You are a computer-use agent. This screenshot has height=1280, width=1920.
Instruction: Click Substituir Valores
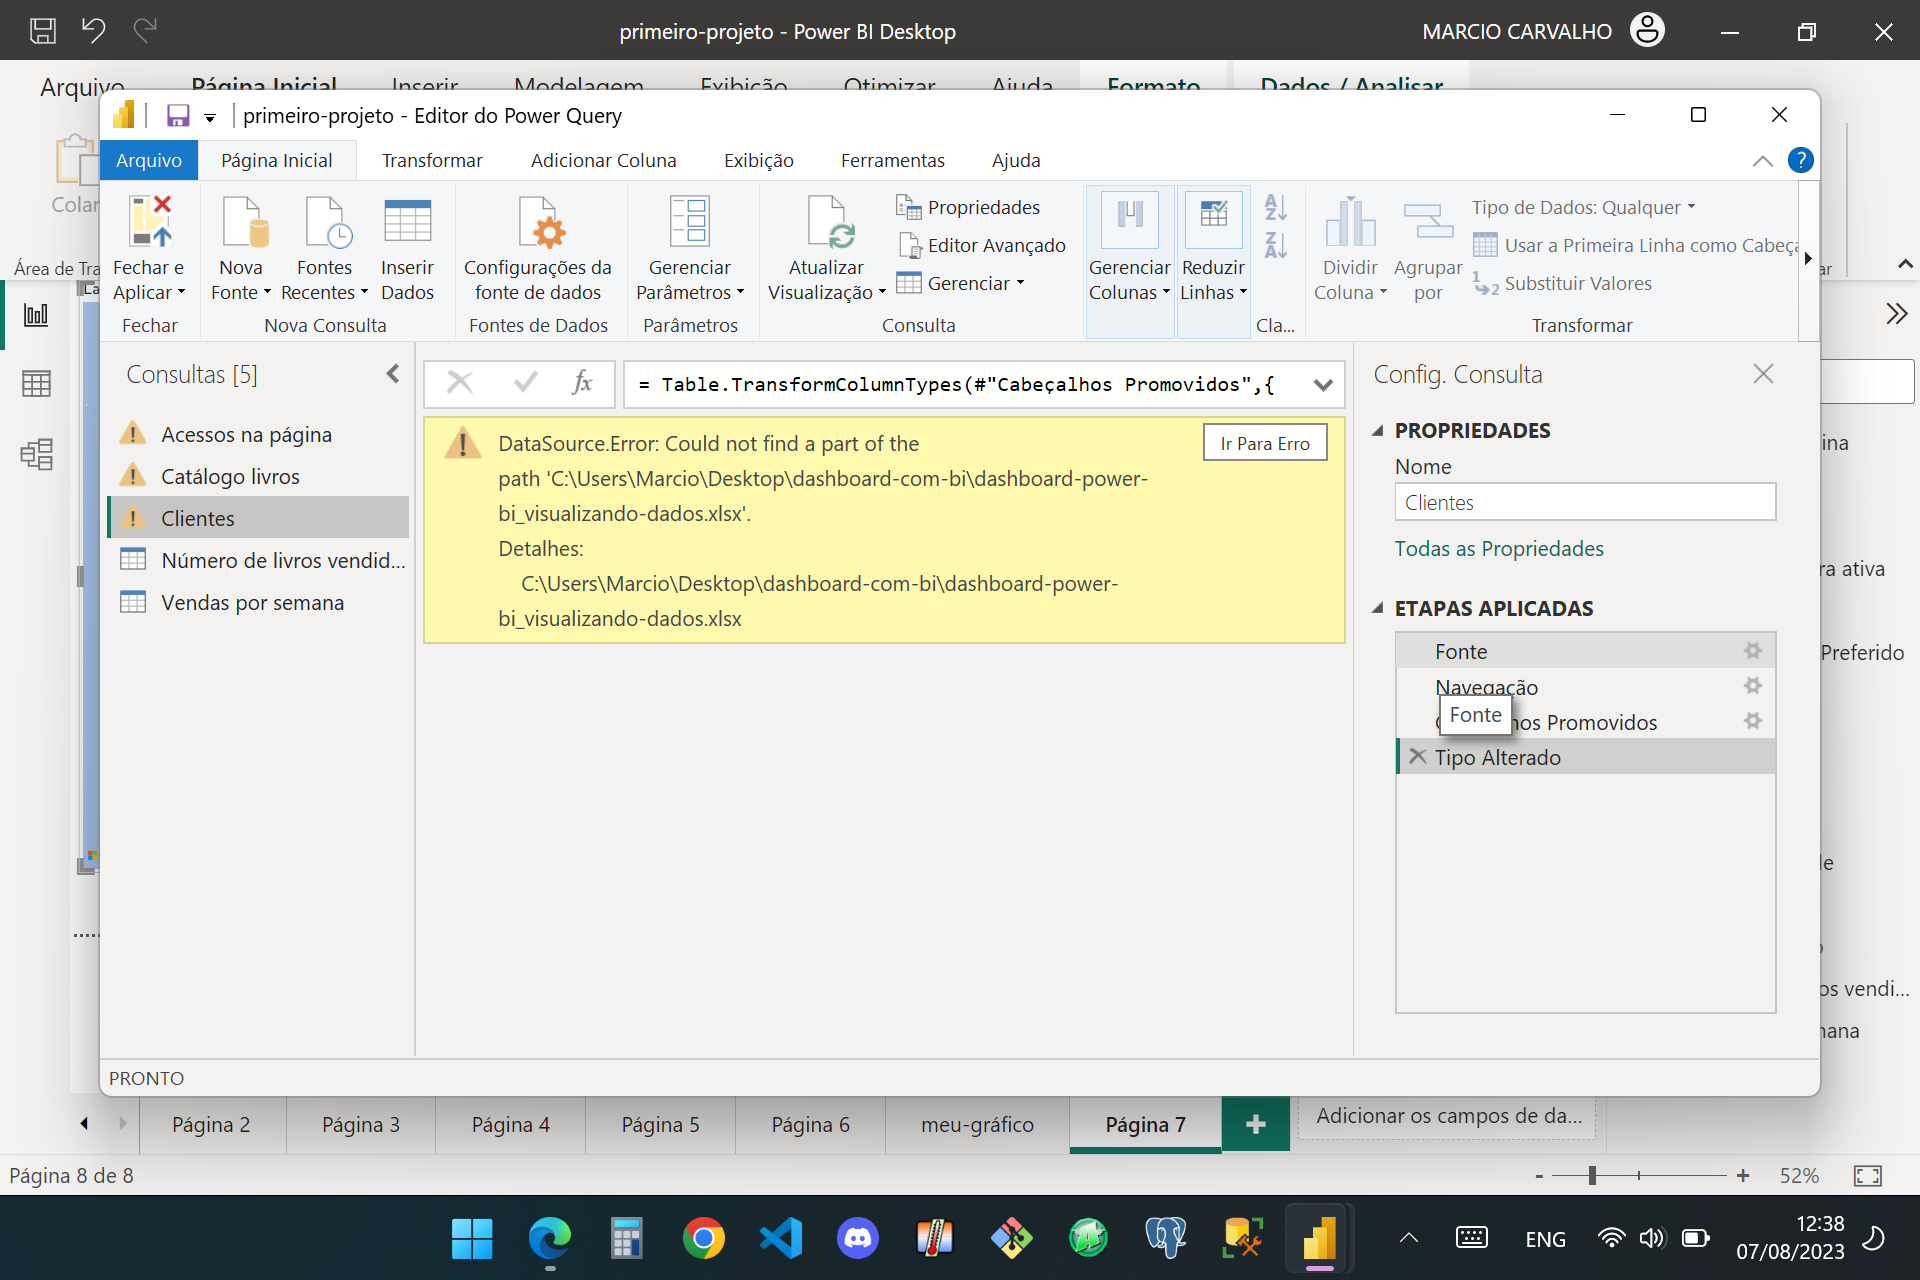[1562, 284]
